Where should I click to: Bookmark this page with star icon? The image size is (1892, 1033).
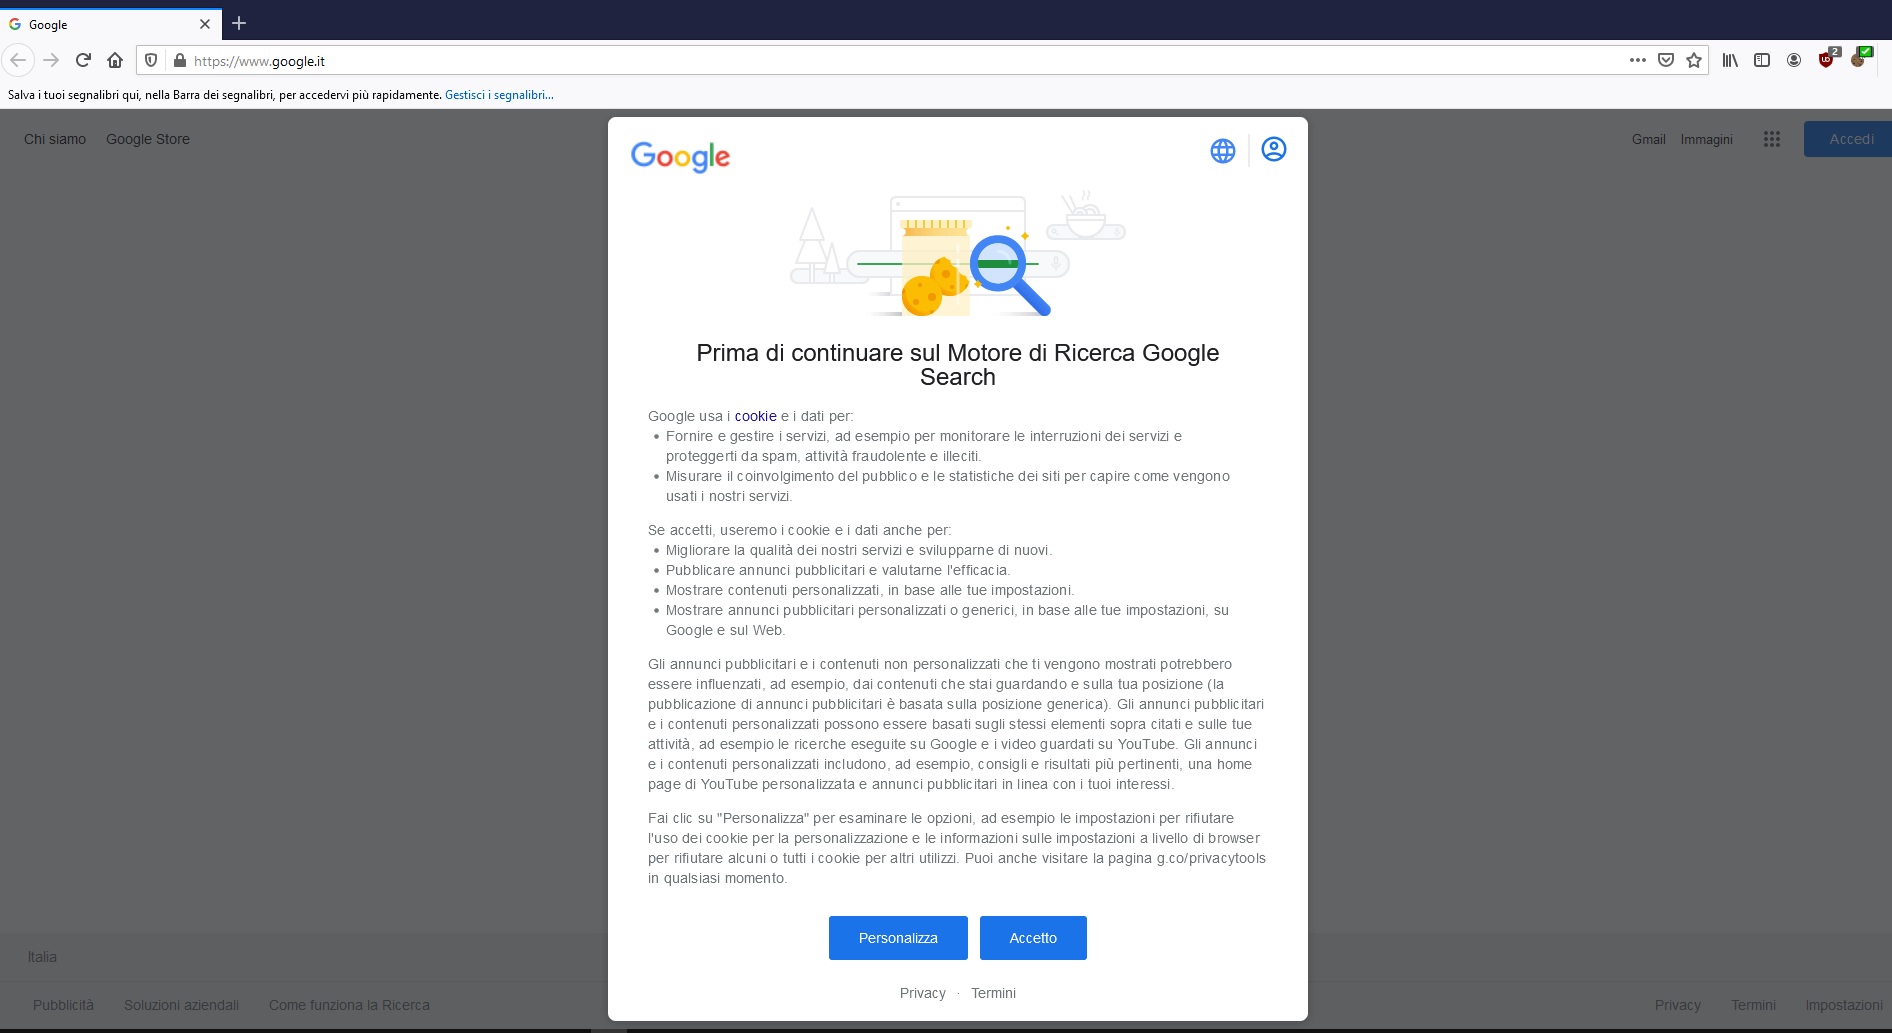click(1694, 60)
